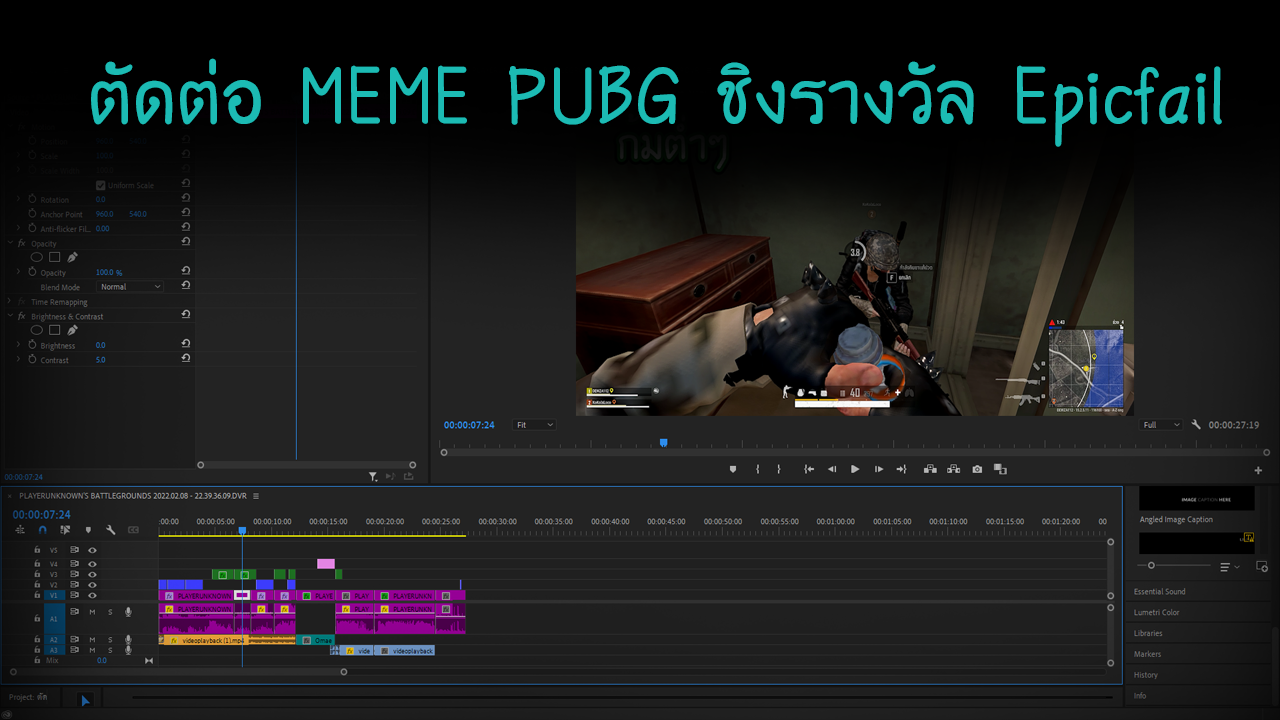The width and height of the screenshot is (1280, 720).
Task: Toggle Uniform Scale checkbox
Action: (100, 185)
